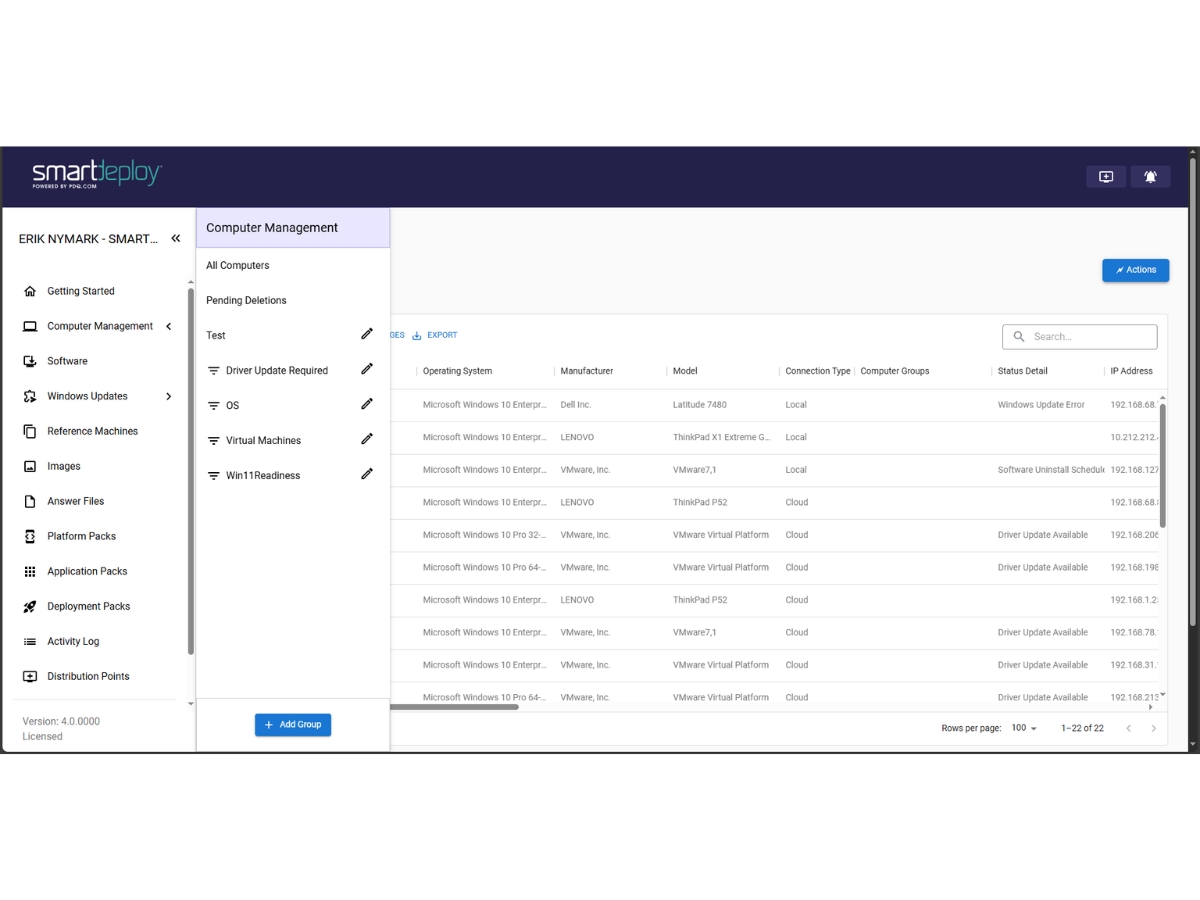This screenshot has width=1200, height=900.
Task: Click the Search input field
Action: tap(1080, 337)
